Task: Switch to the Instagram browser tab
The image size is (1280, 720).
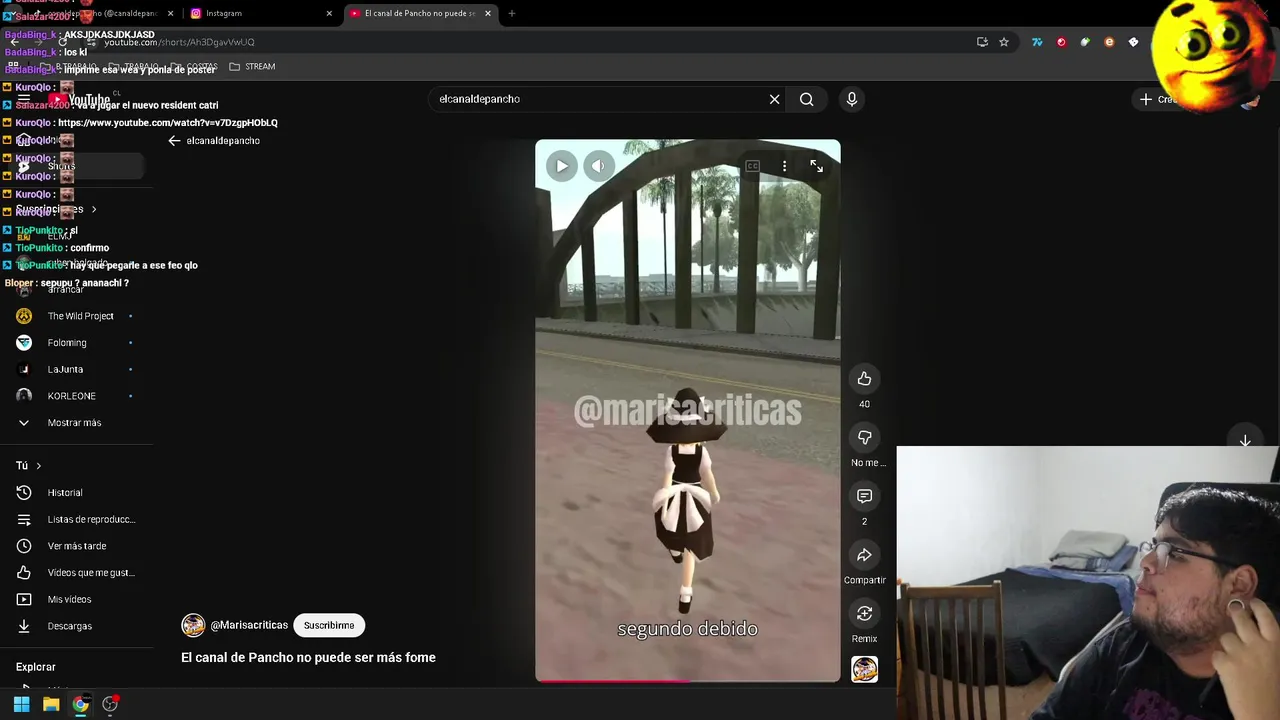Action: [260, 13]
